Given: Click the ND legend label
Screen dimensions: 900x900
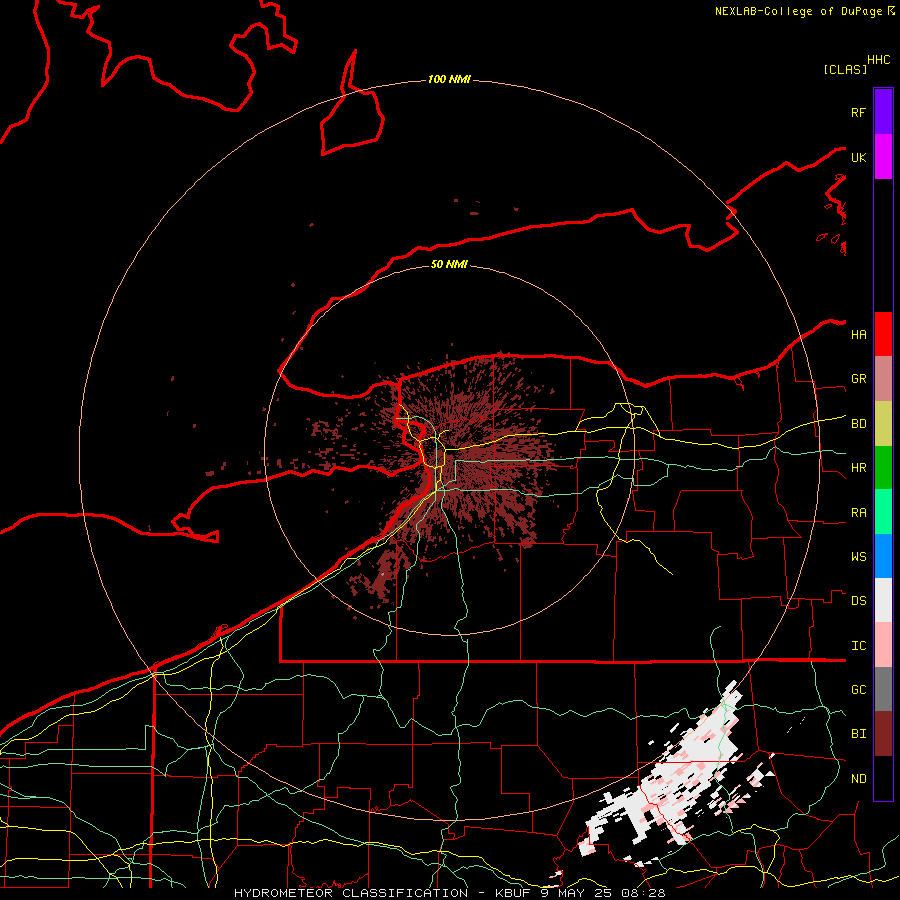Looking at the screenshot, I should pos(858,779).
